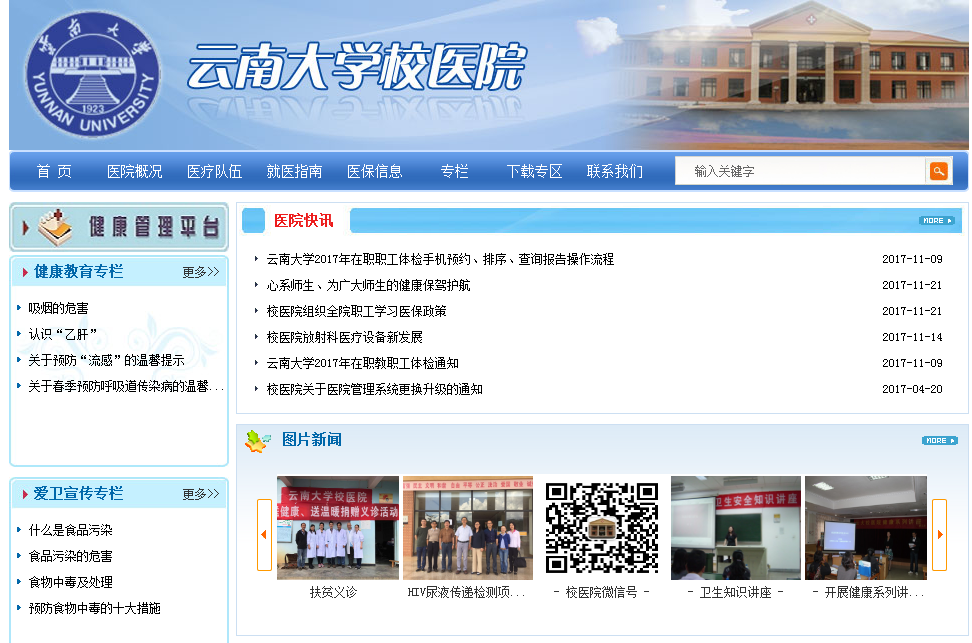
Task: Click the 爱卫宣传专栏 section heading
Action: pos(79,494)
